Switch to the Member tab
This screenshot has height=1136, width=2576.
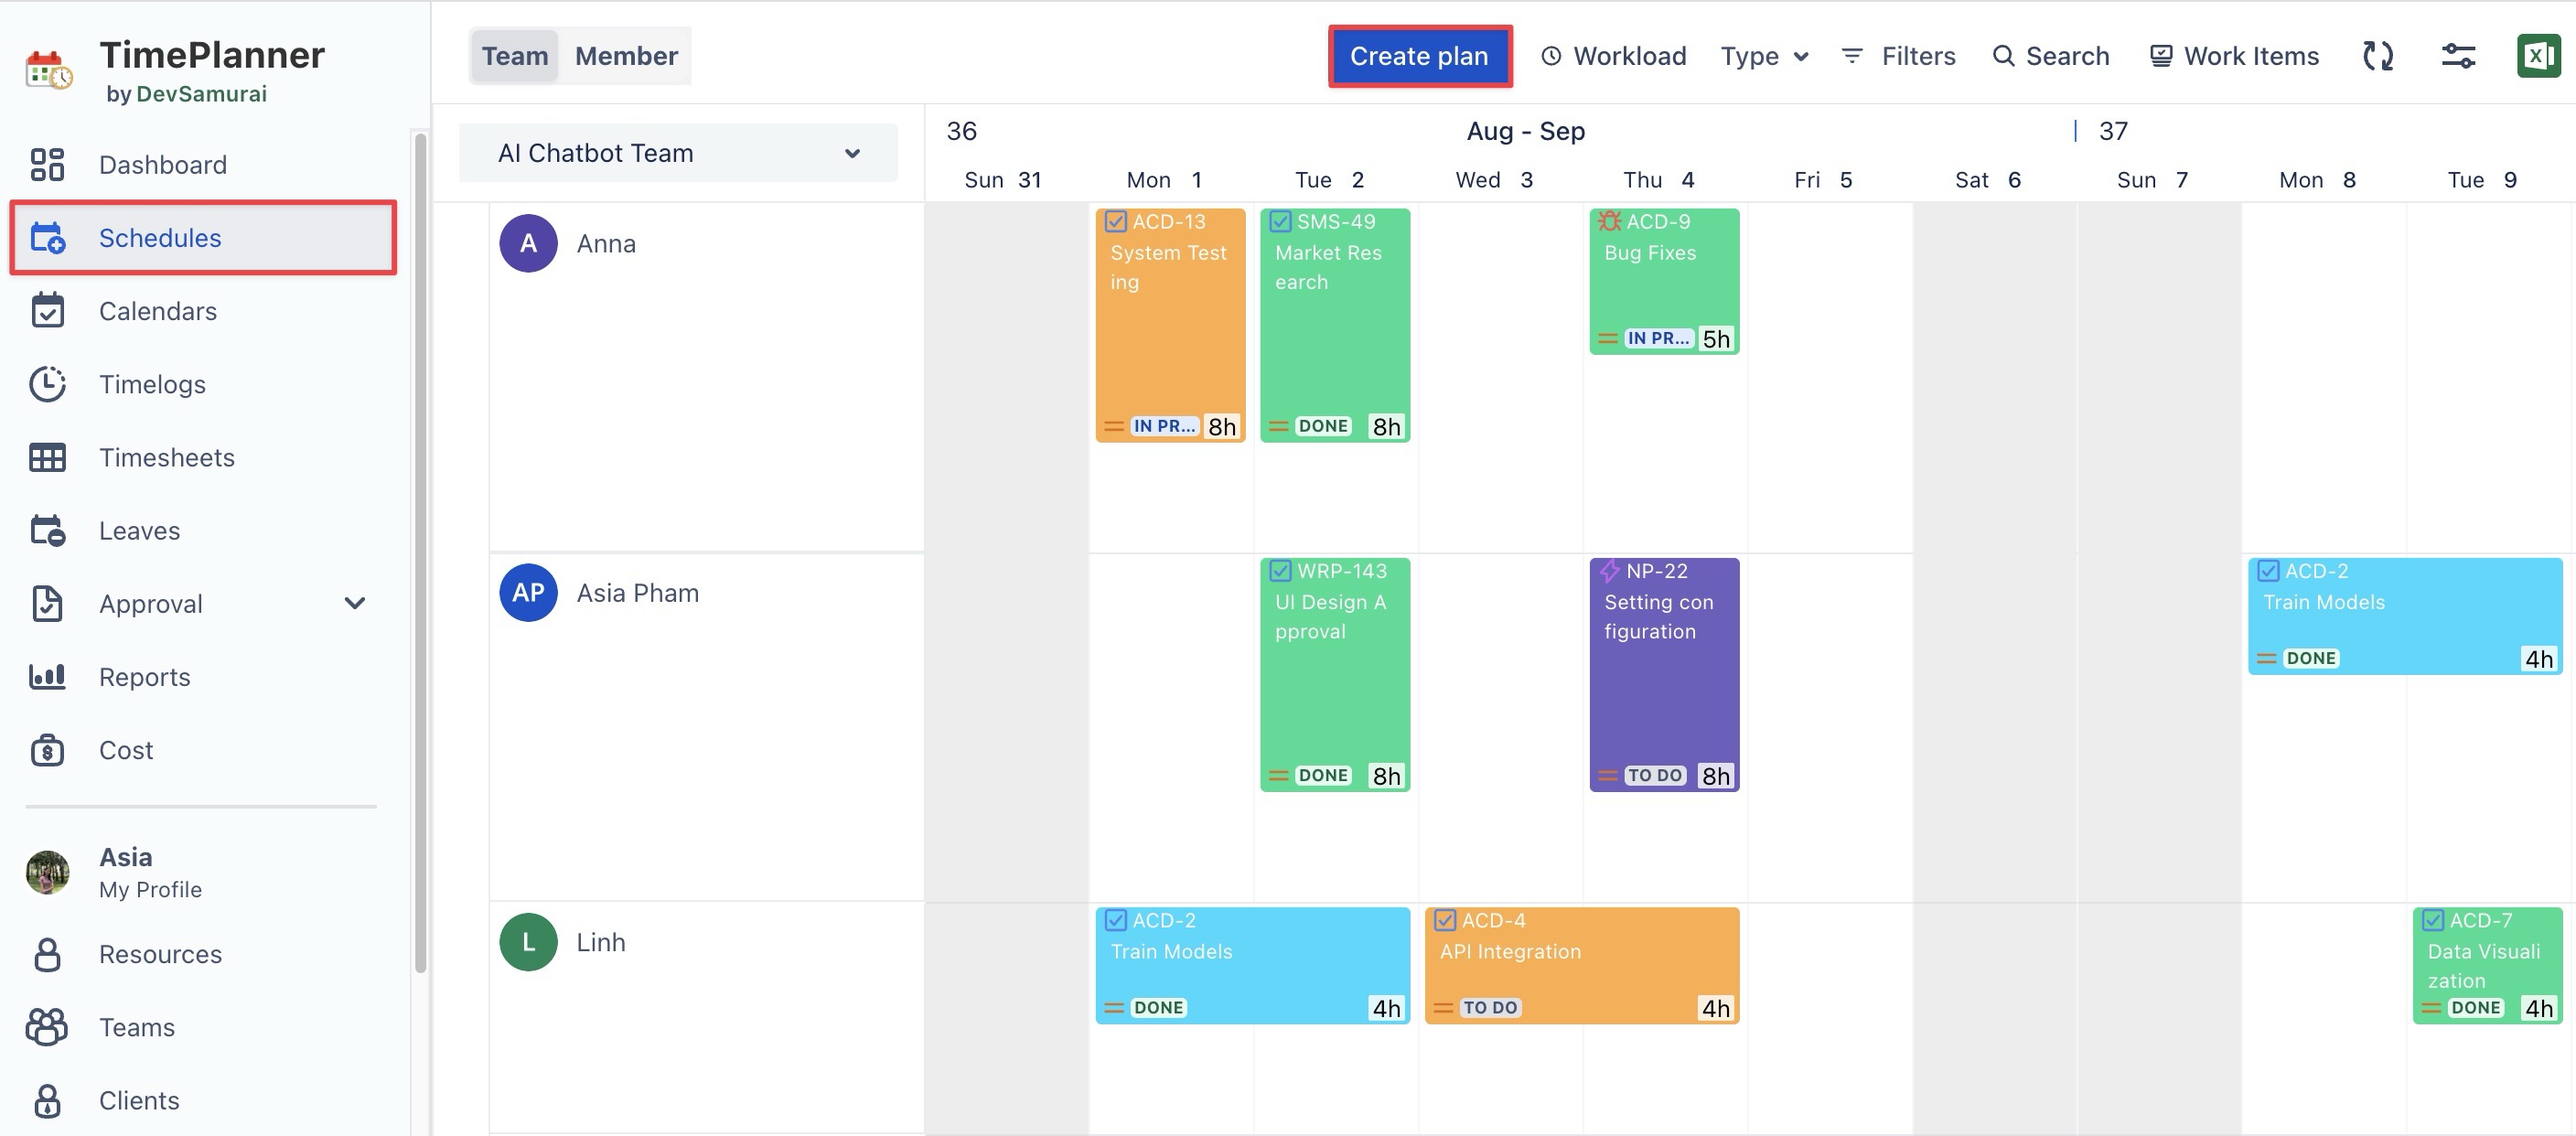(626, 56)
